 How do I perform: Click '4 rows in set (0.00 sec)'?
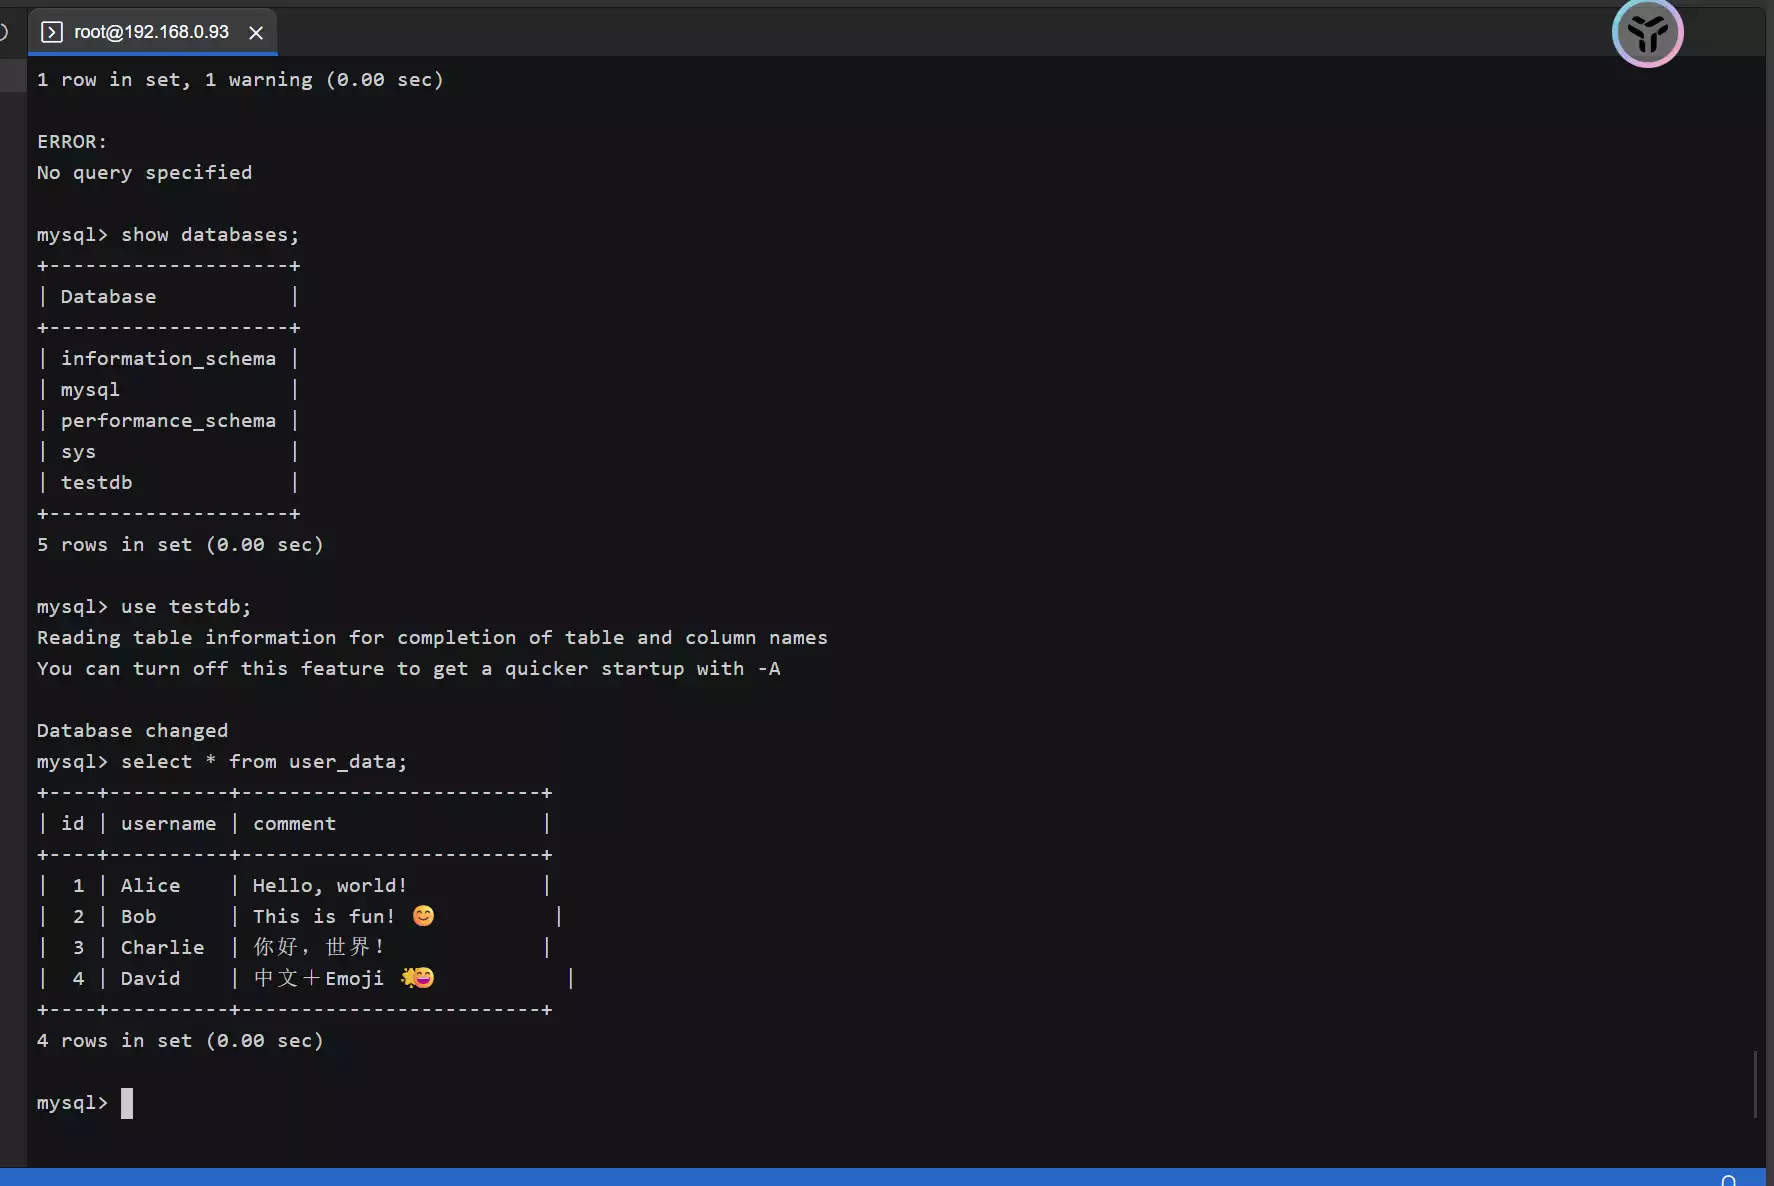180,1041
